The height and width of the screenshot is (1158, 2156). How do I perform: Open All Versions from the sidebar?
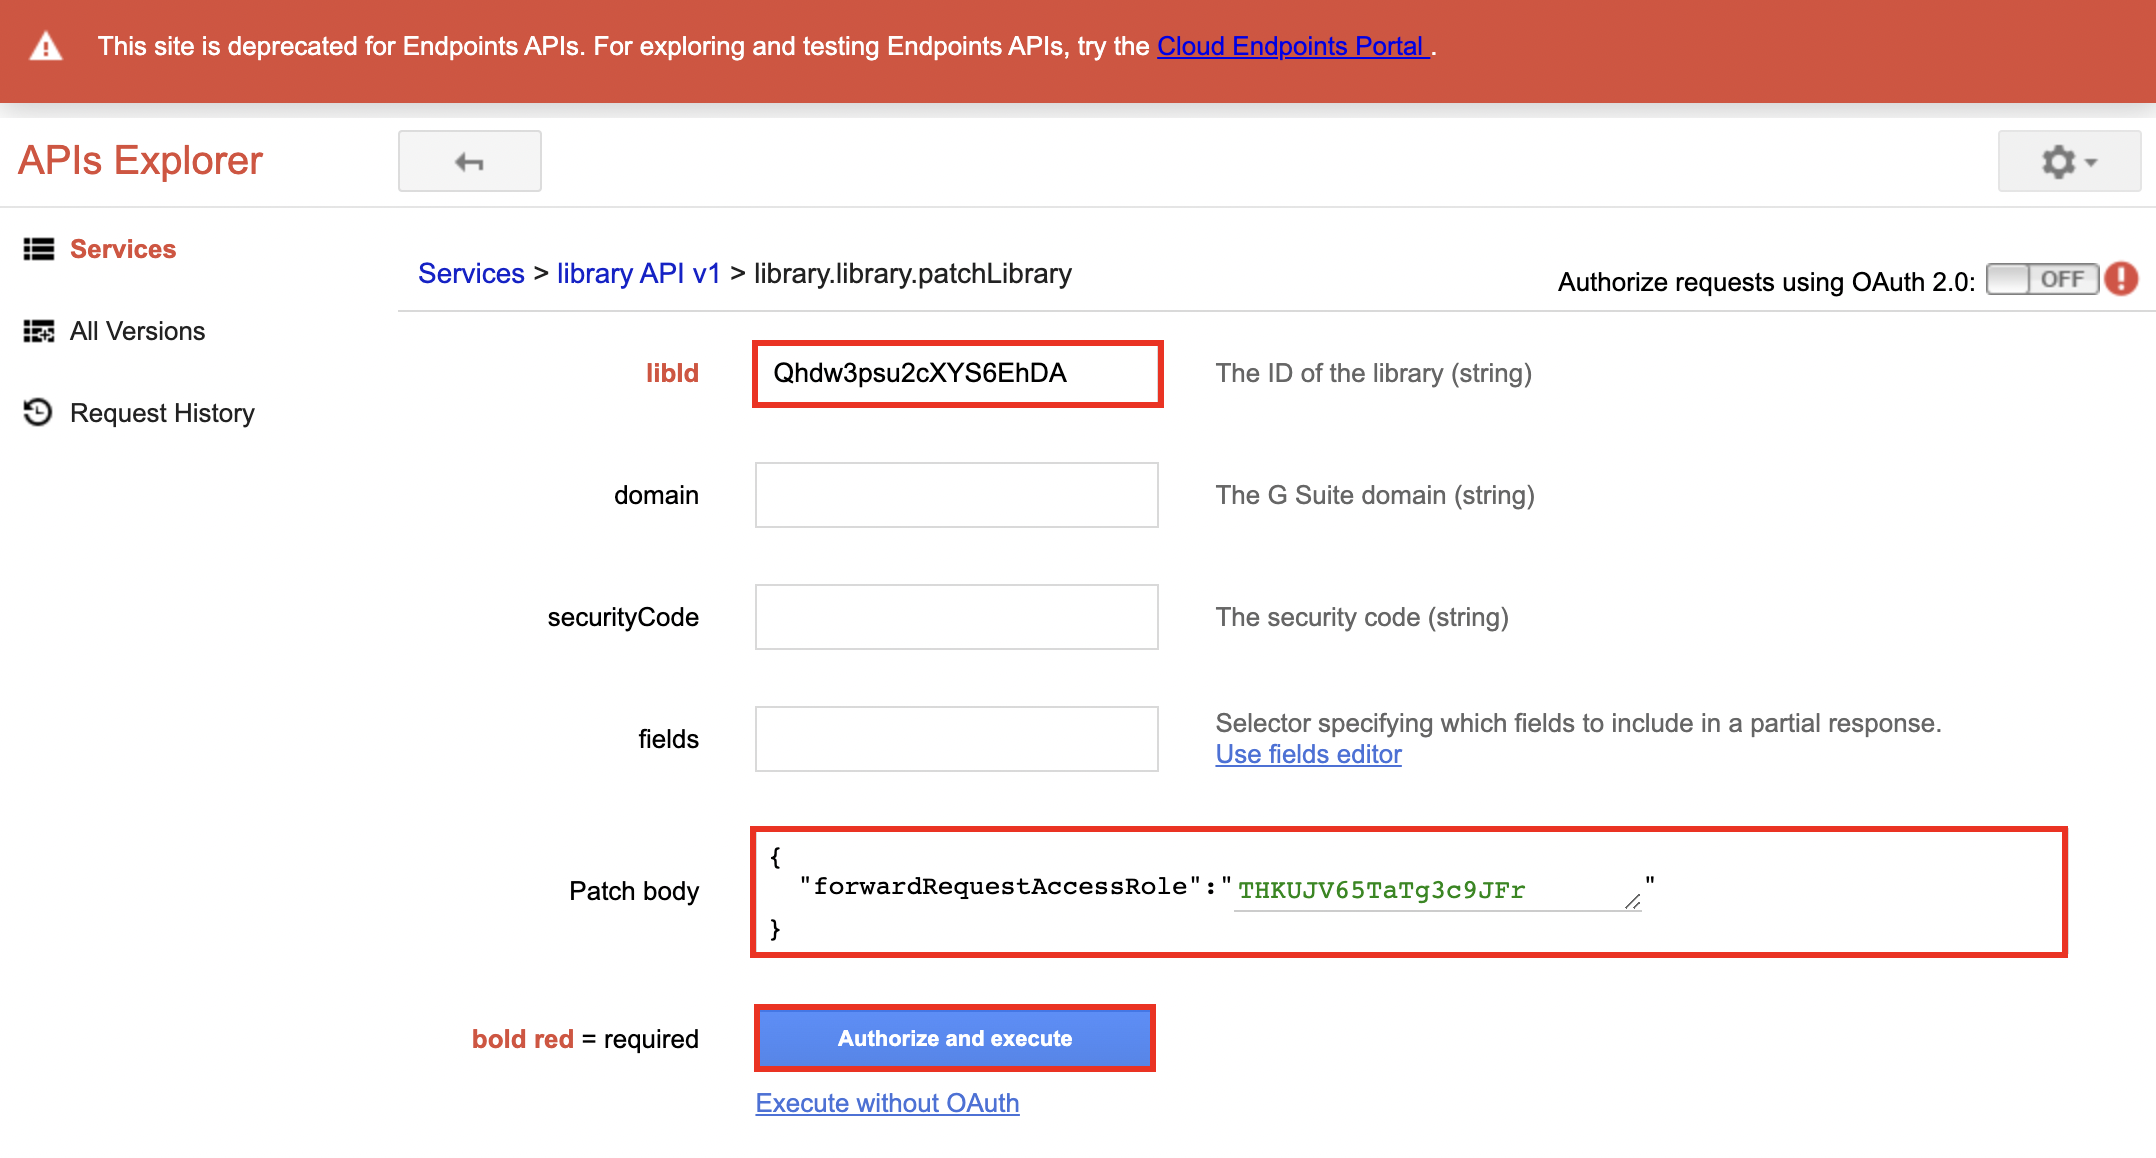[137, 331]
